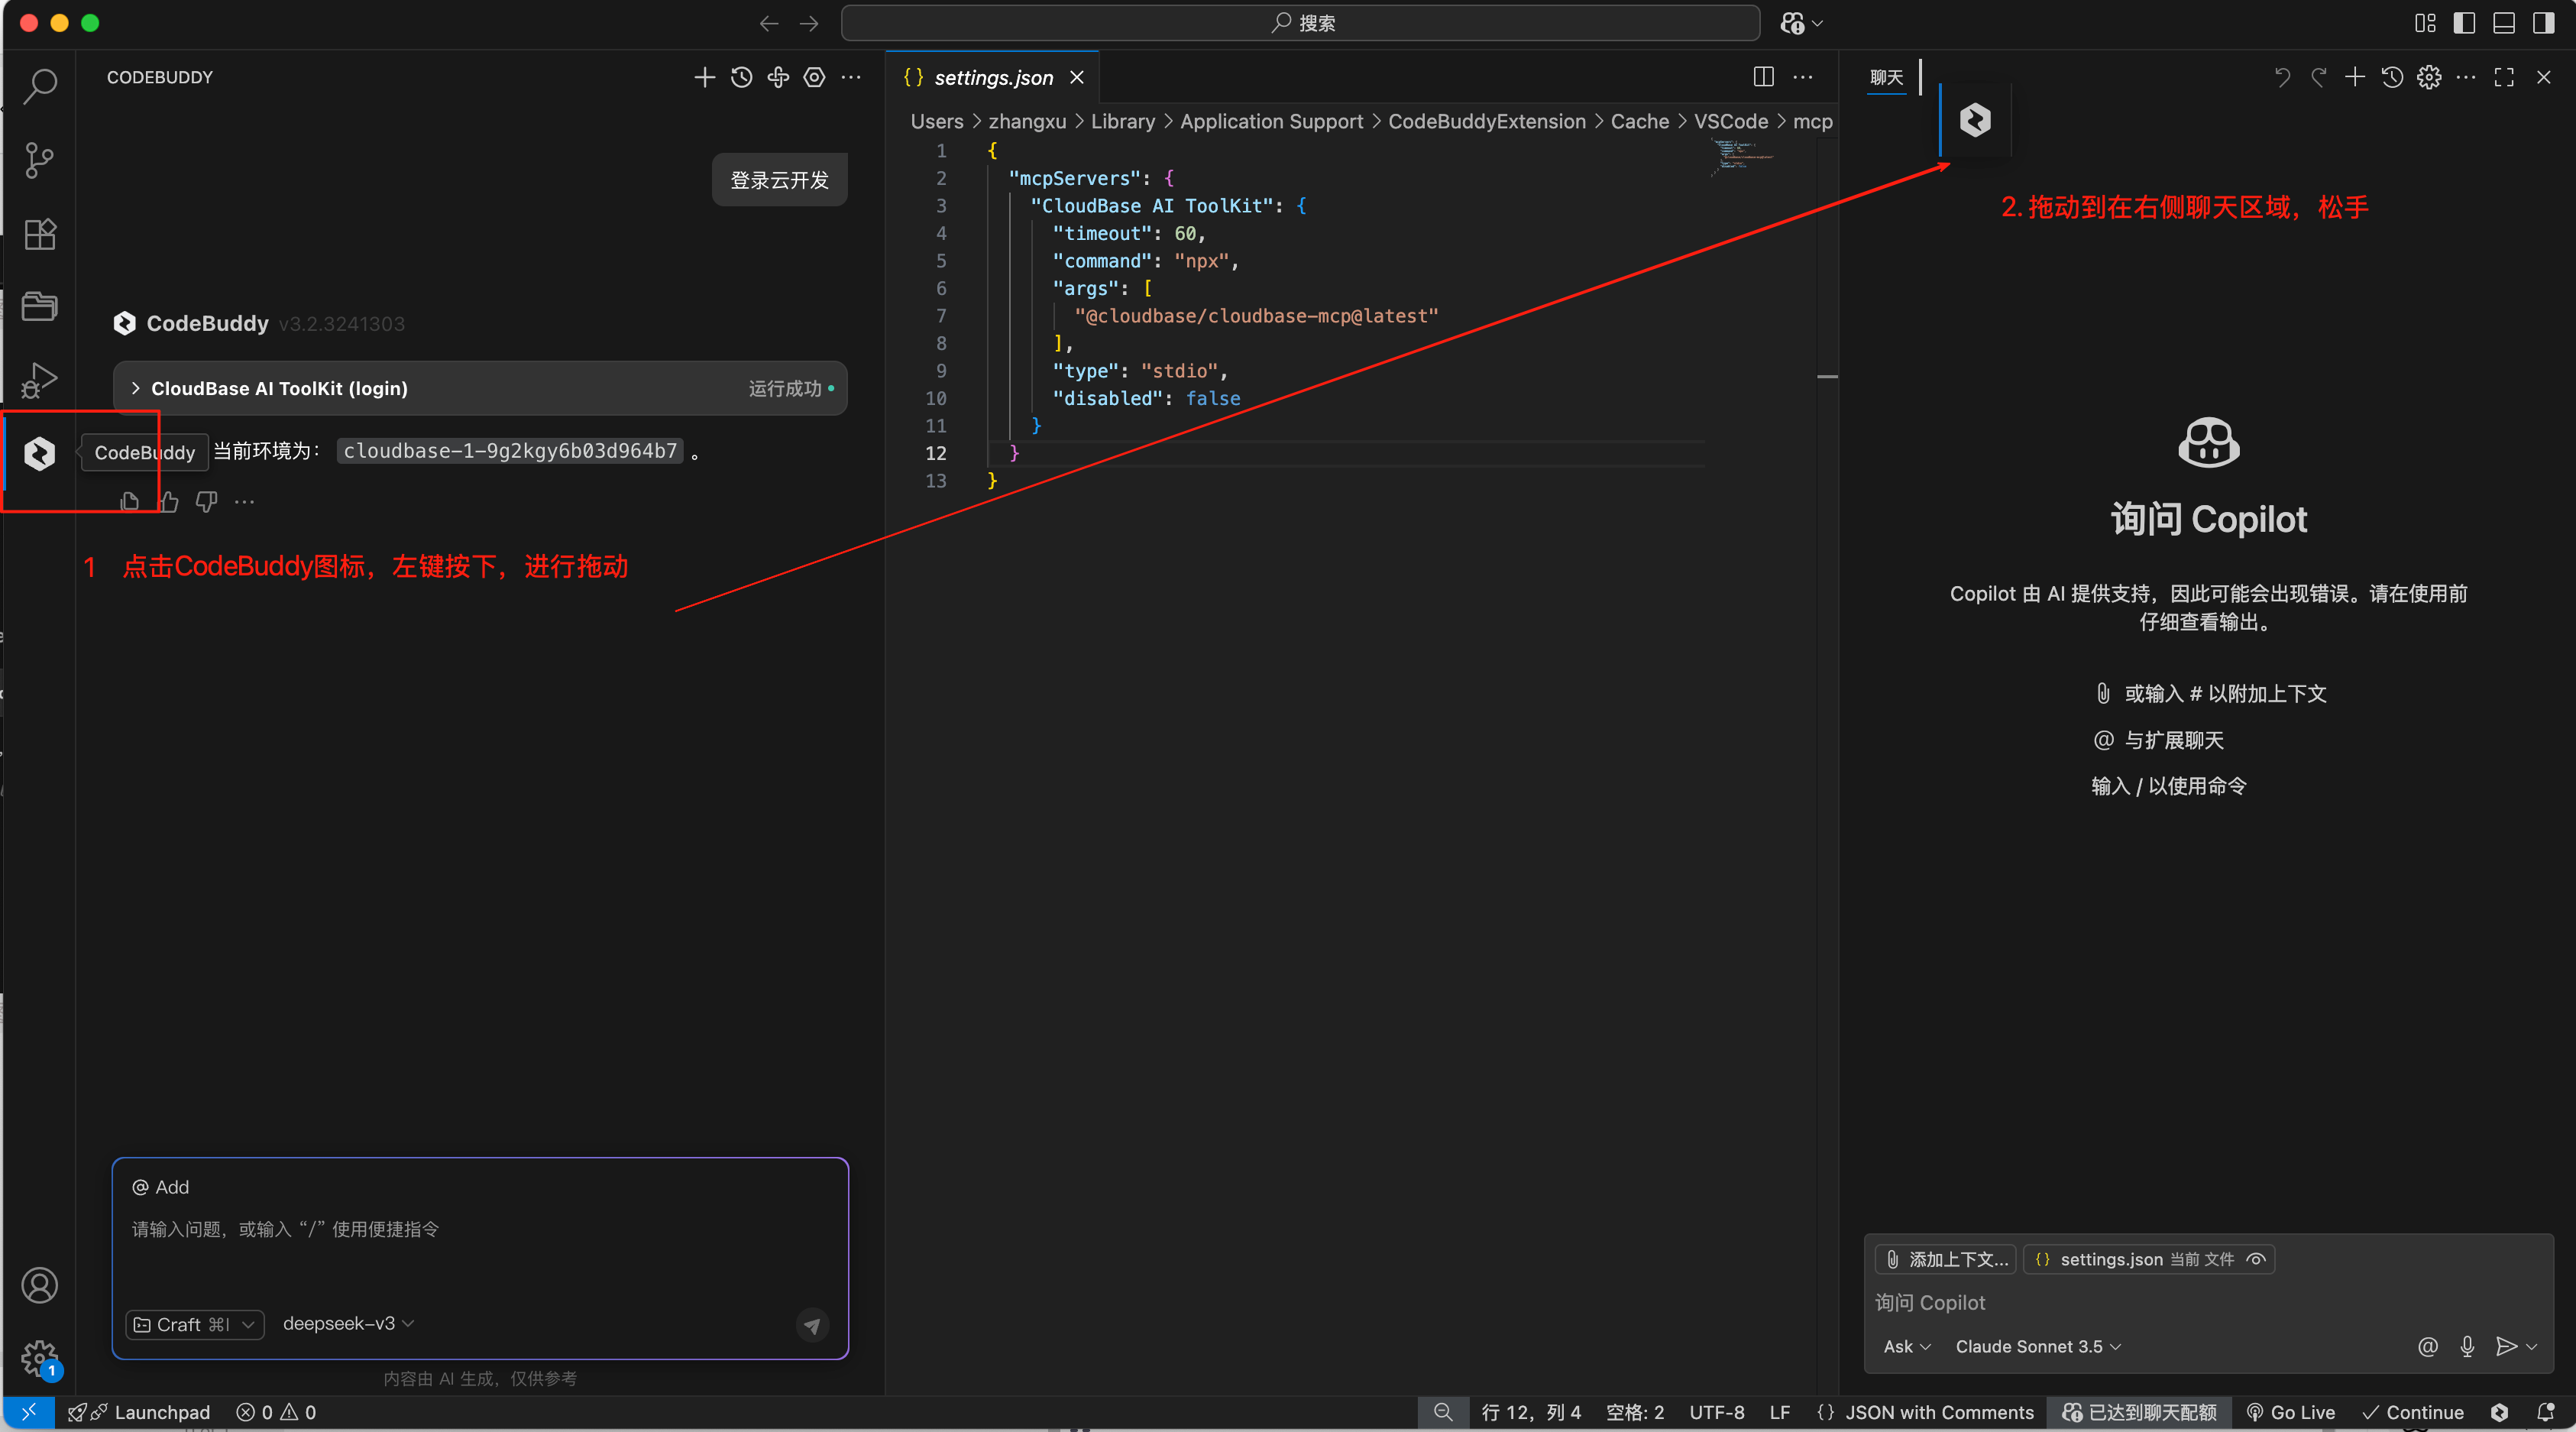Undo last Copilot chat request

click(2282, 77)
